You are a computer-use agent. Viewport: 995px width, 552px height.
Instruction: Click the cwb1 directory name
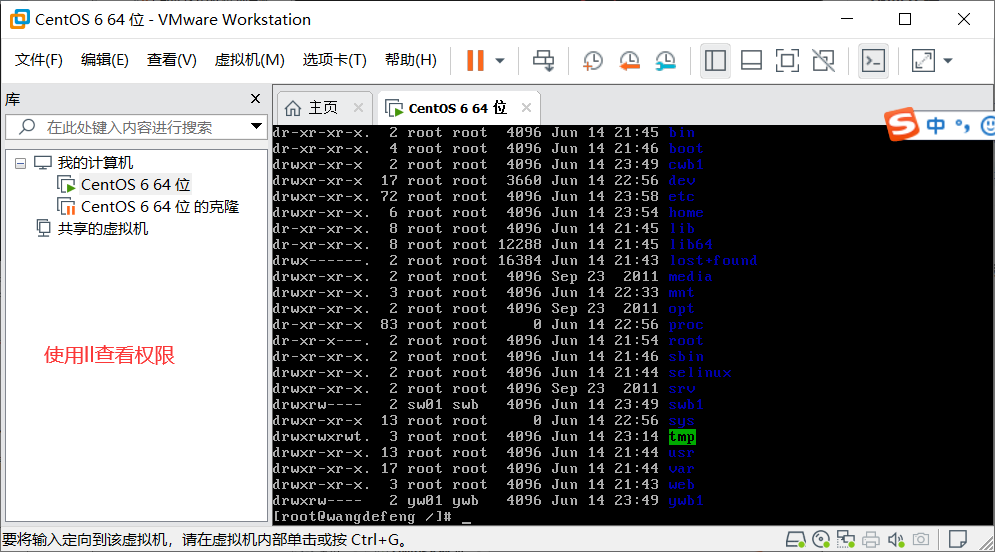686,164
